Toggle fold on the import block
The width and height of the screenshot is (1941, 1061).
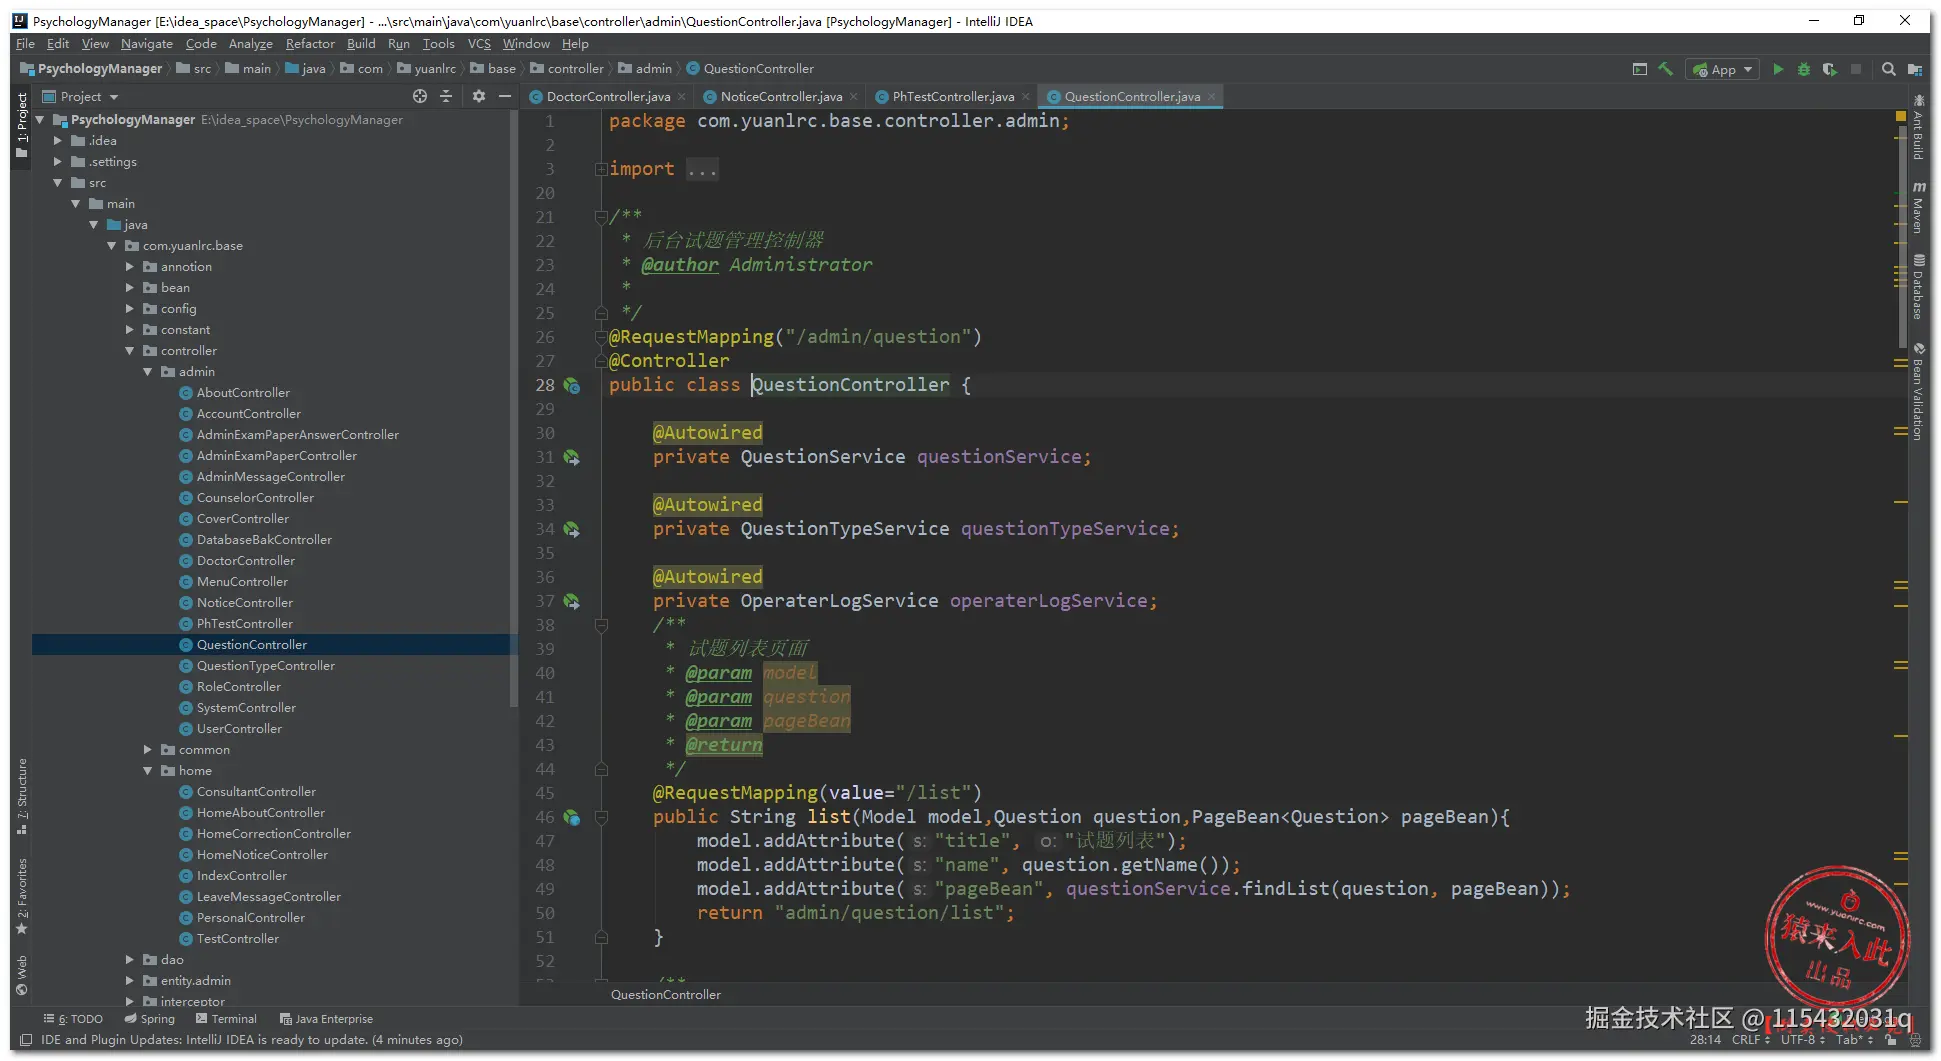click(601, 169)
